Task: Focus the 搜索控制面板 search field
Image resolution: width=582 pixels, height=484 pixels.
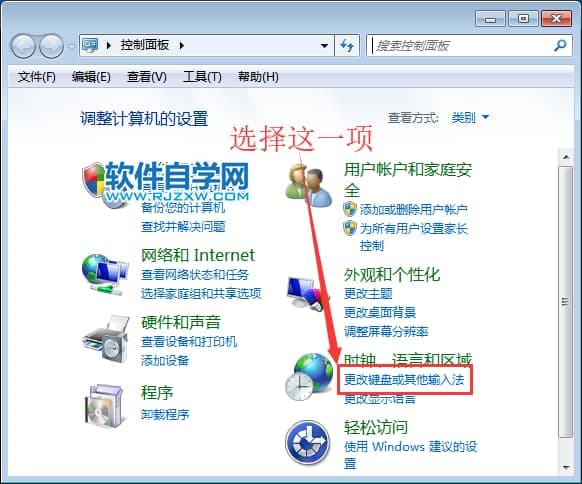Action: click(x=462, y=46)
